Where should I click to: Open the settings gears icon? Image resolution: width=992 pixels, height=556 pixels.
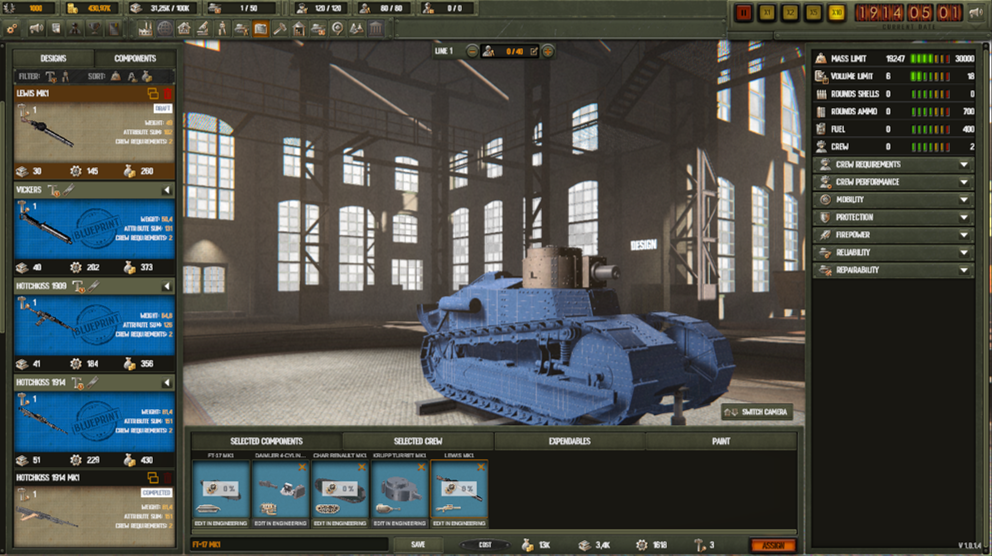click(x=12, y=28)
